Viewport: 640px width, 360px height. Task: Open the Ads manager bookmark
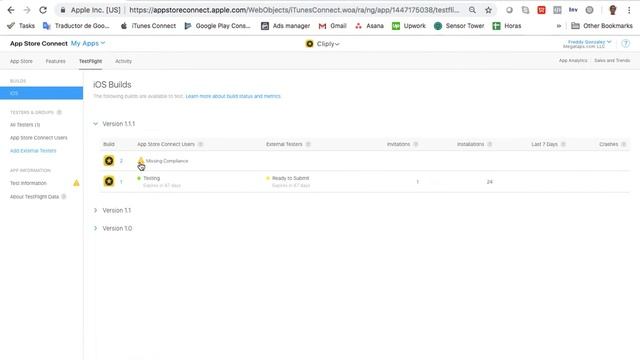point(285,26)
